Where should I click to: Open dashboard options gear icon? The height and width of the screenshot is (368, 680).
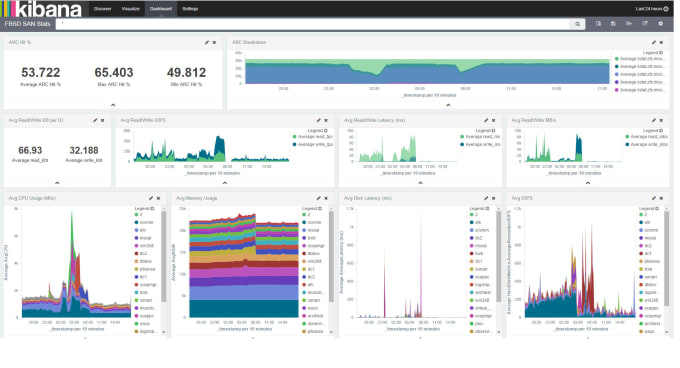[660, 23]
